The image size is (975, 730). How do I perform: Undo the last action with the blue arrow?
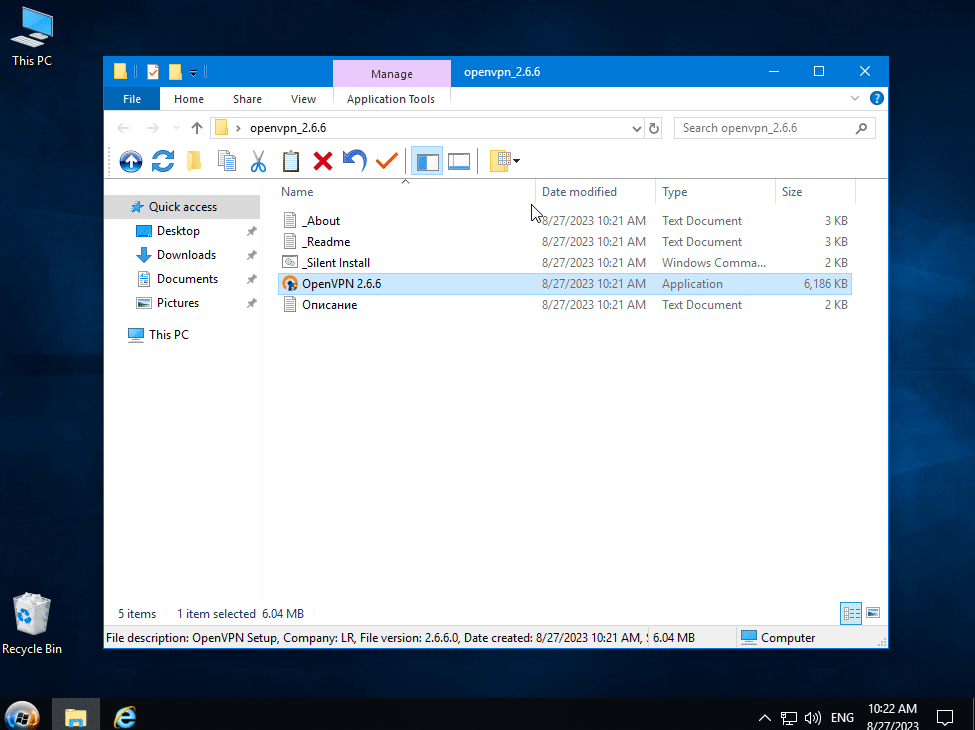tap(354, 161)
